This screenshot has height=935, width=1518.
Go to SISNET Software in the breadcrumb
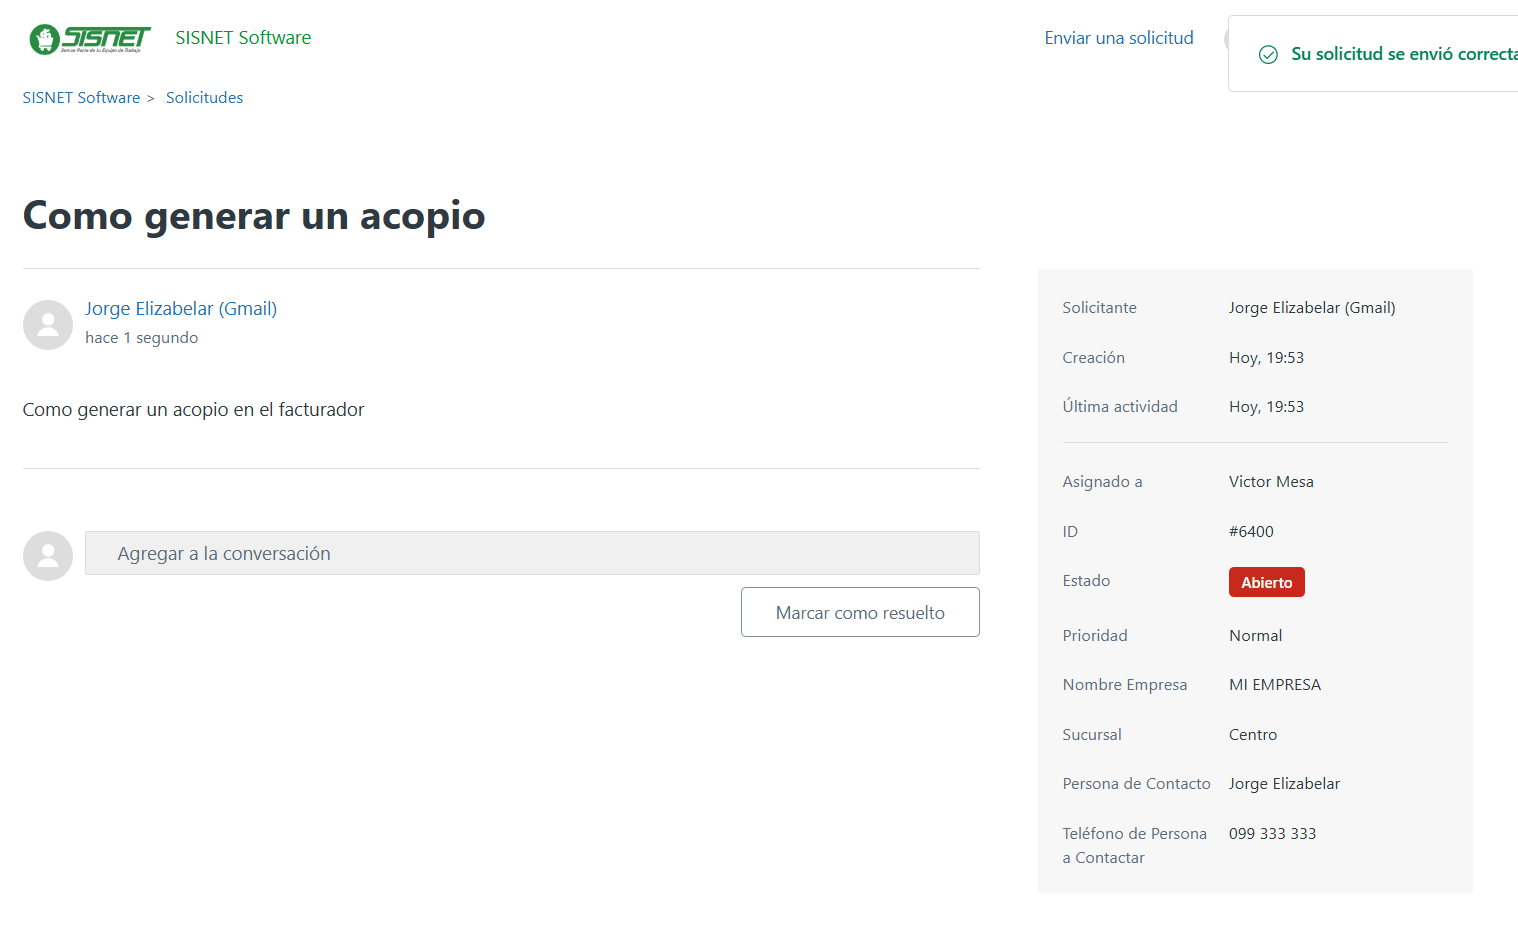point(81,98)
